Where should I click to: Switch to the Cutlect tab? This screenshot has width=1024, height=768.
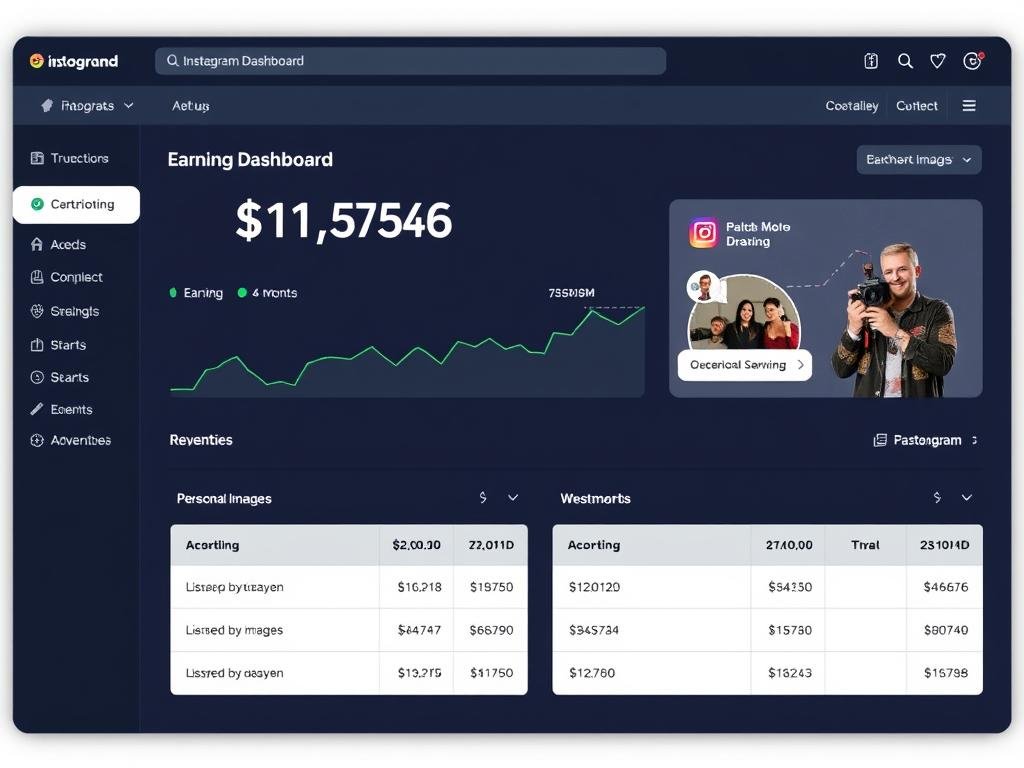tap(916, 105)
